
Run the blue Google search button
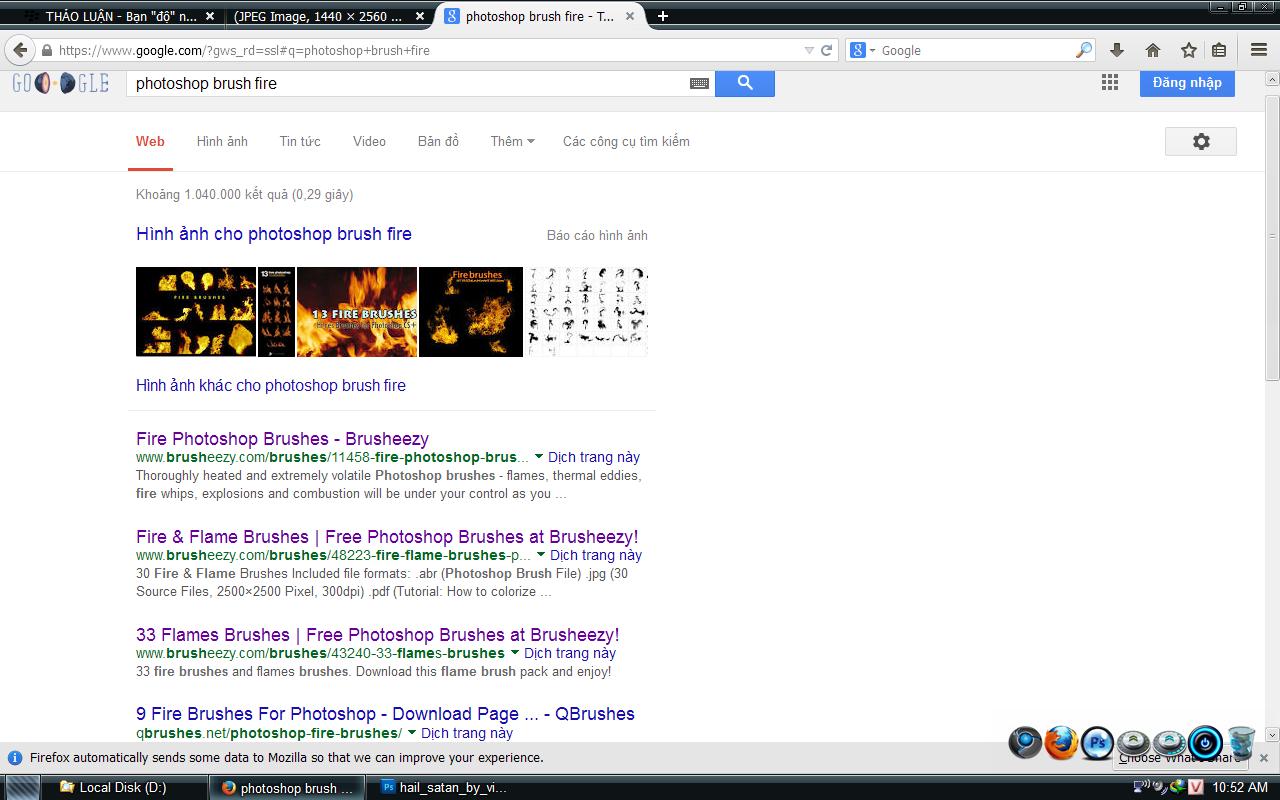(745, 84)
